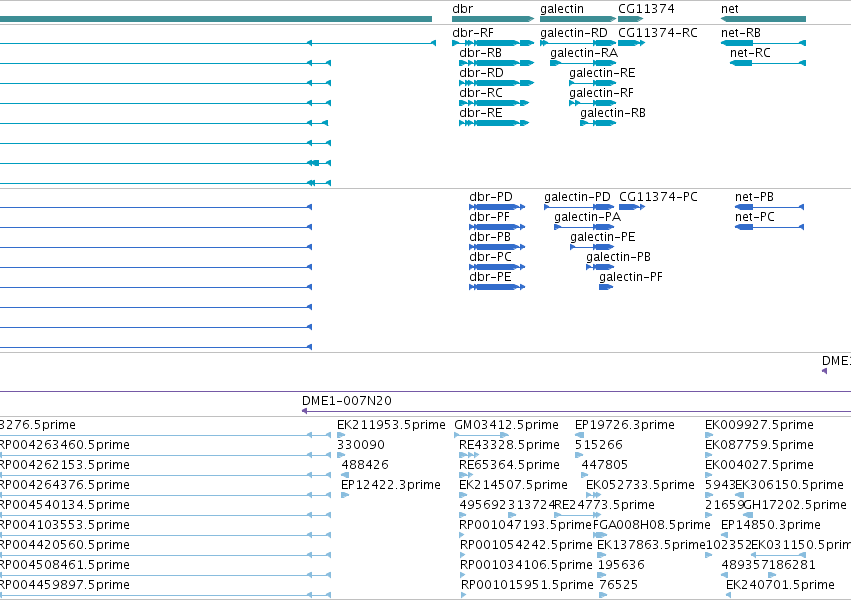The height and width of the screenshot is (600, 851).
Task: Click the dbr-RB transcript feature
Action: [x=497, y=63]
